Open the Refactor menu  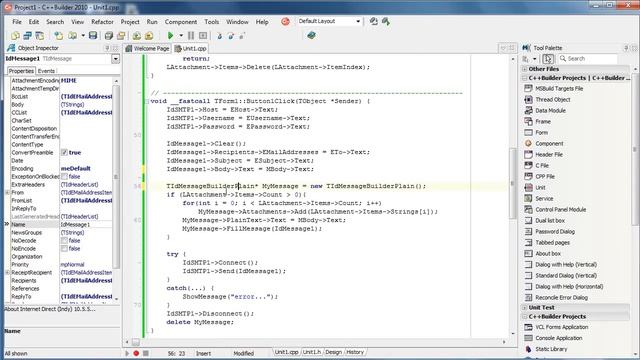coord(102,22)
